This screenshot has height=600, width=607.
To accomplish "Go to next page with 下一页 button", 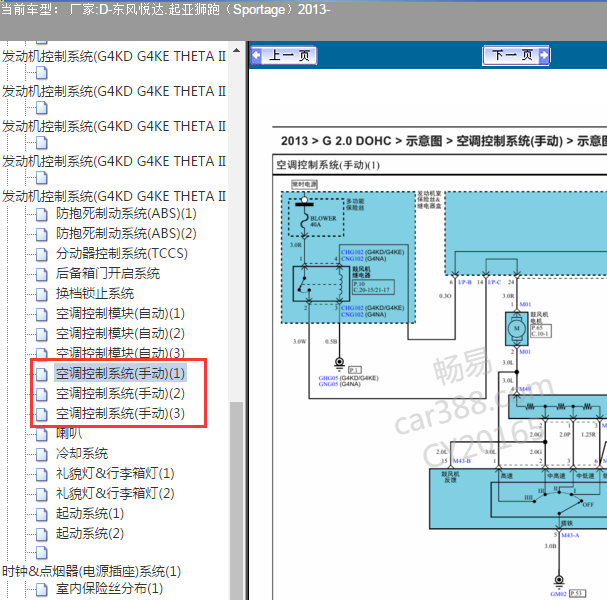I will pyautogui.click(x=516, y=55).
